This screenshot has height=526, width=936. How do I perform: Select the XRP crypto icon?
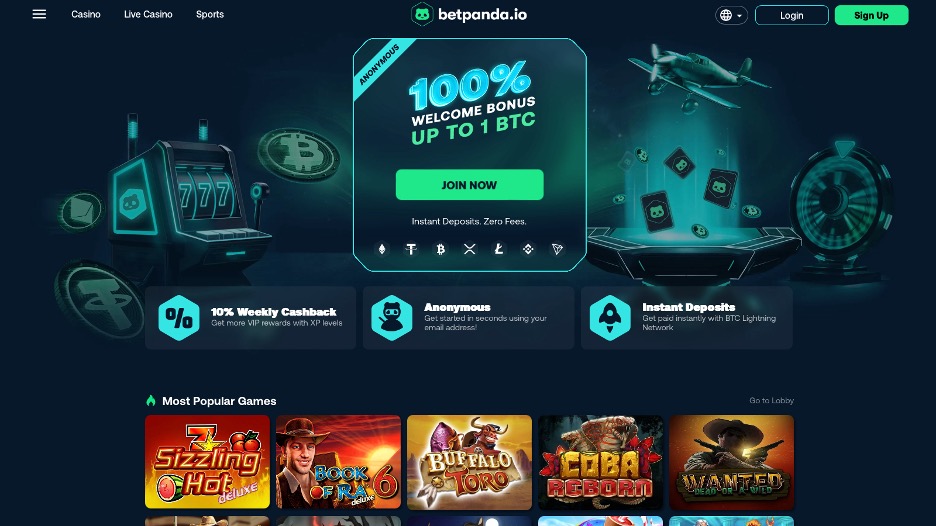tap(470, 249)
